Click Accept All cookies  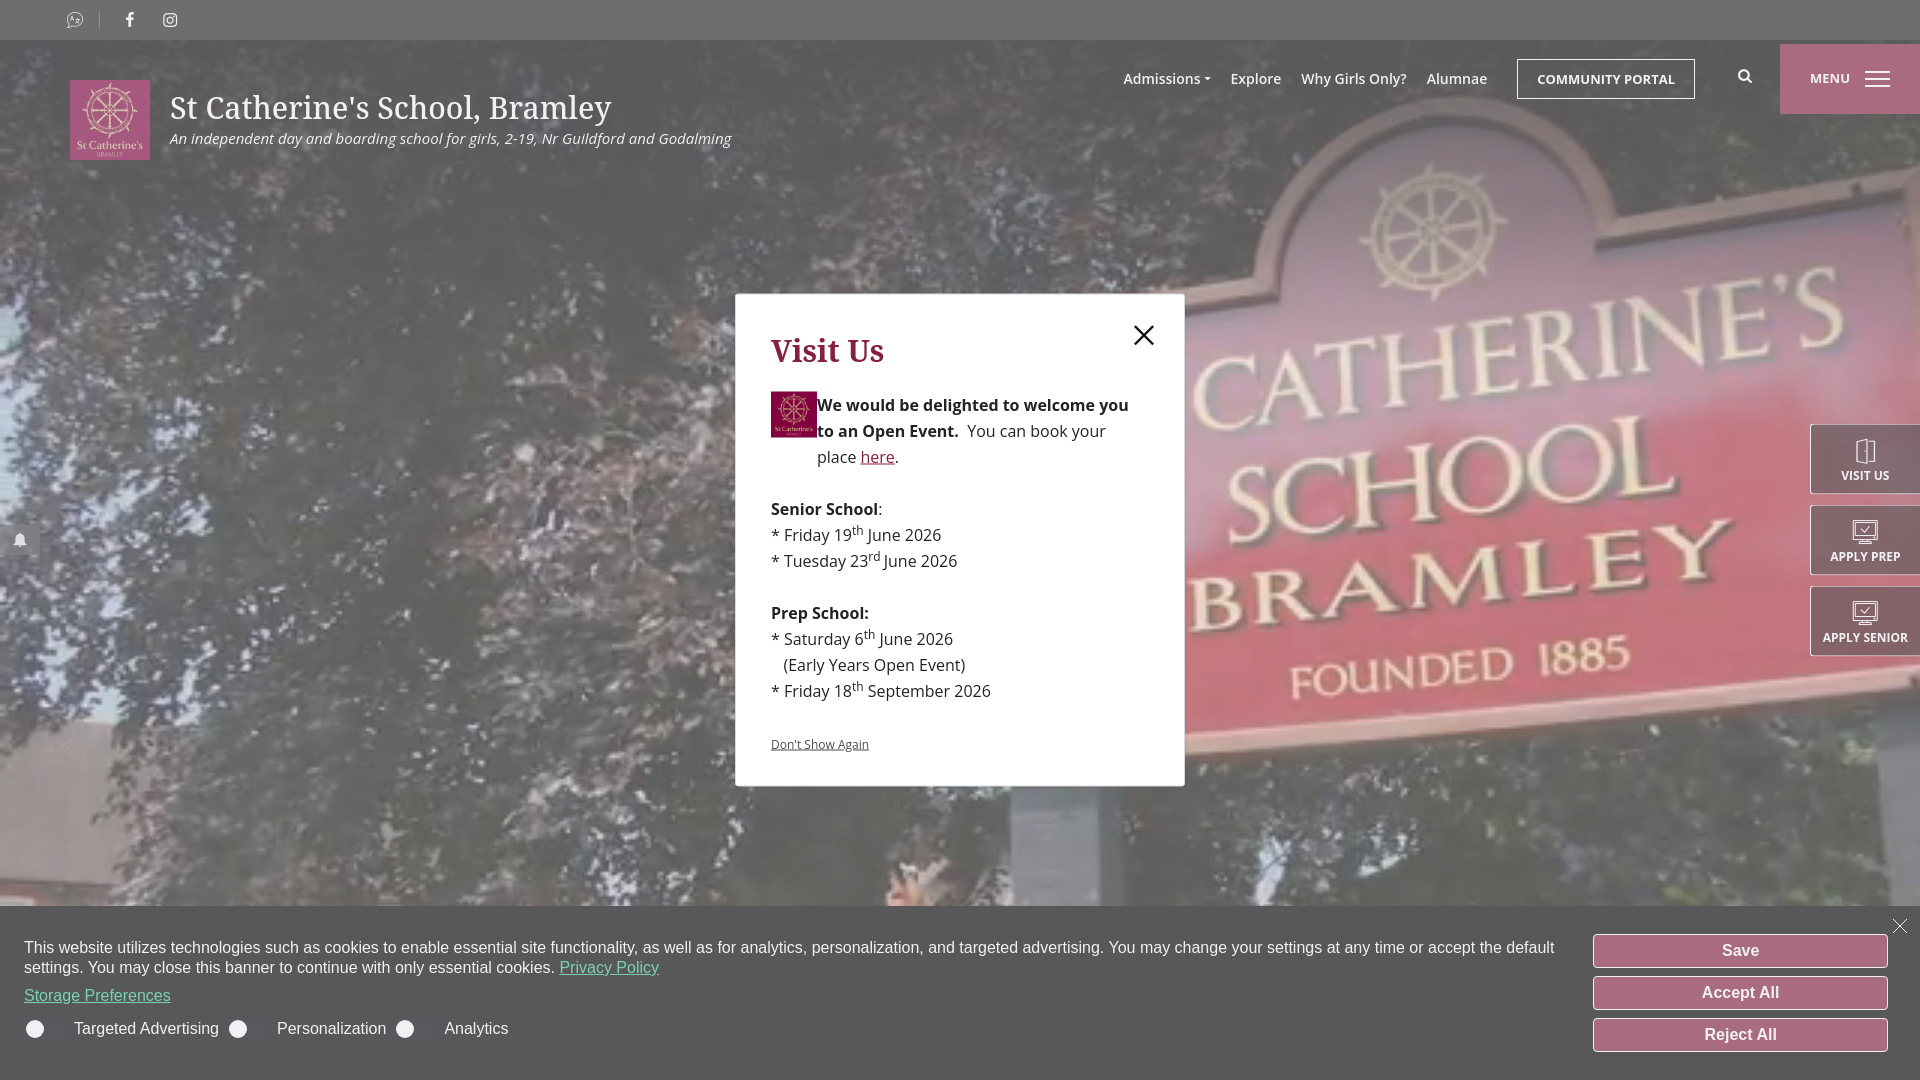(x=1740, y=993)
